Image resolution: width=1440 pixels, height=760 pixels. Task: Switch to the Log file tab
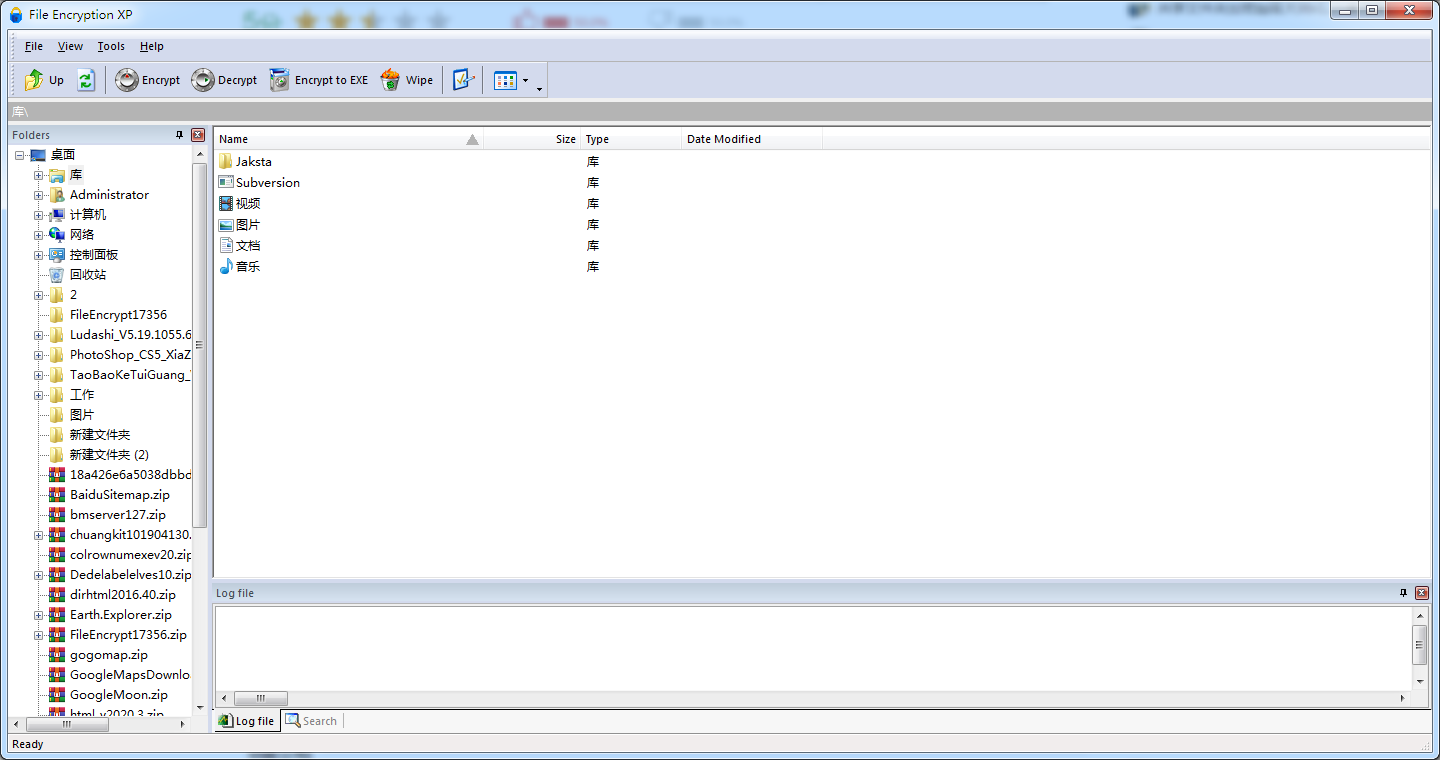coord(247,721)
